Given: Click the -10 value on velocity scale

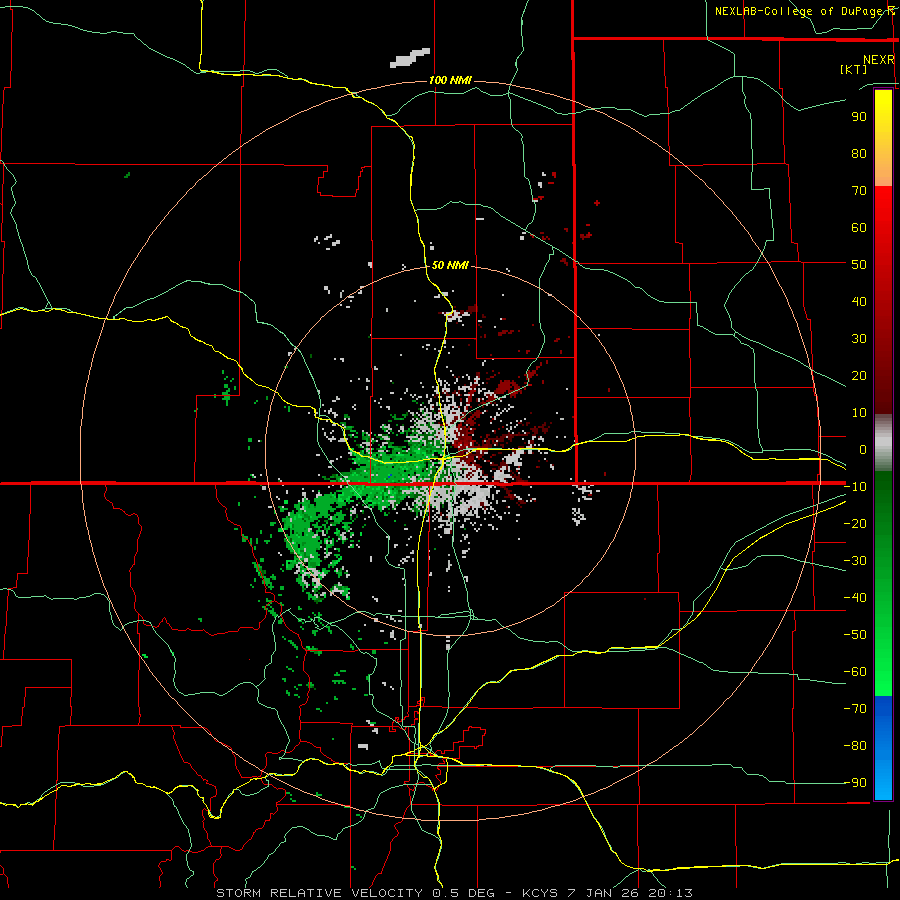Looking at the screenshot, I should (855, 487).
